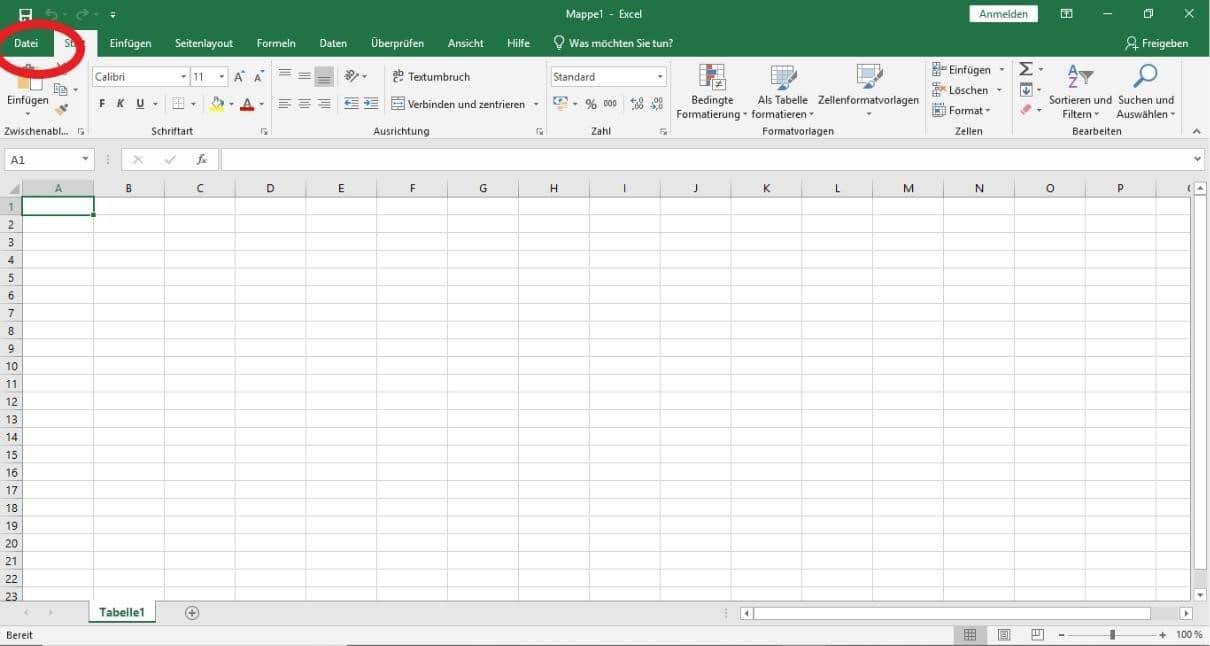
Task: Open the Name Box dropdown arrow
Action: click(85, 160)
